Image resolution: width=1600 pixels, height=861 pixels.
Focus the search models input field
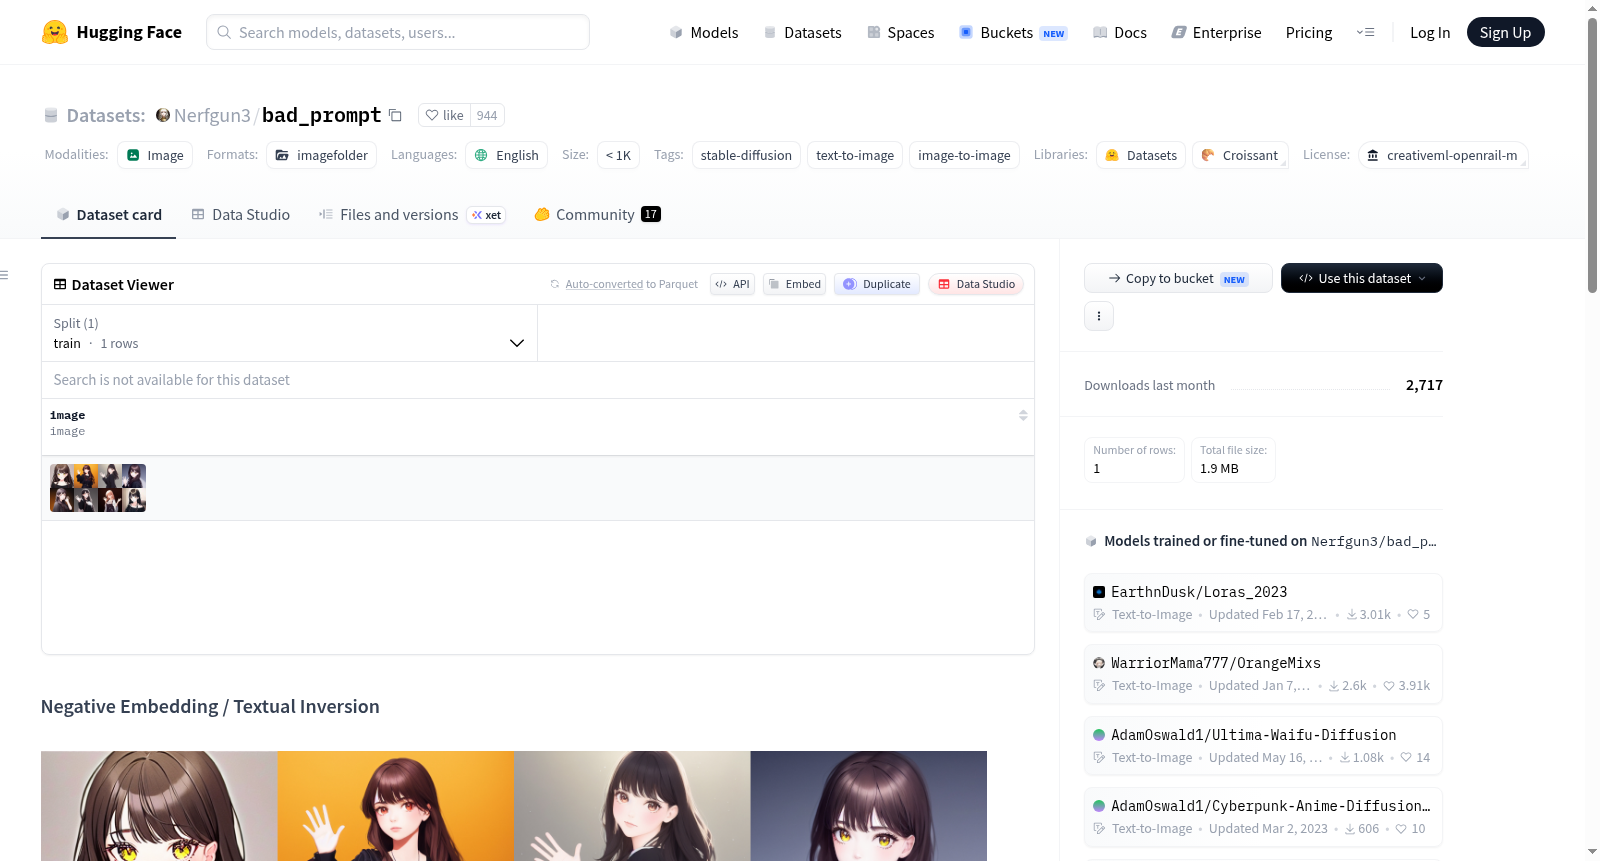(398, 32)
